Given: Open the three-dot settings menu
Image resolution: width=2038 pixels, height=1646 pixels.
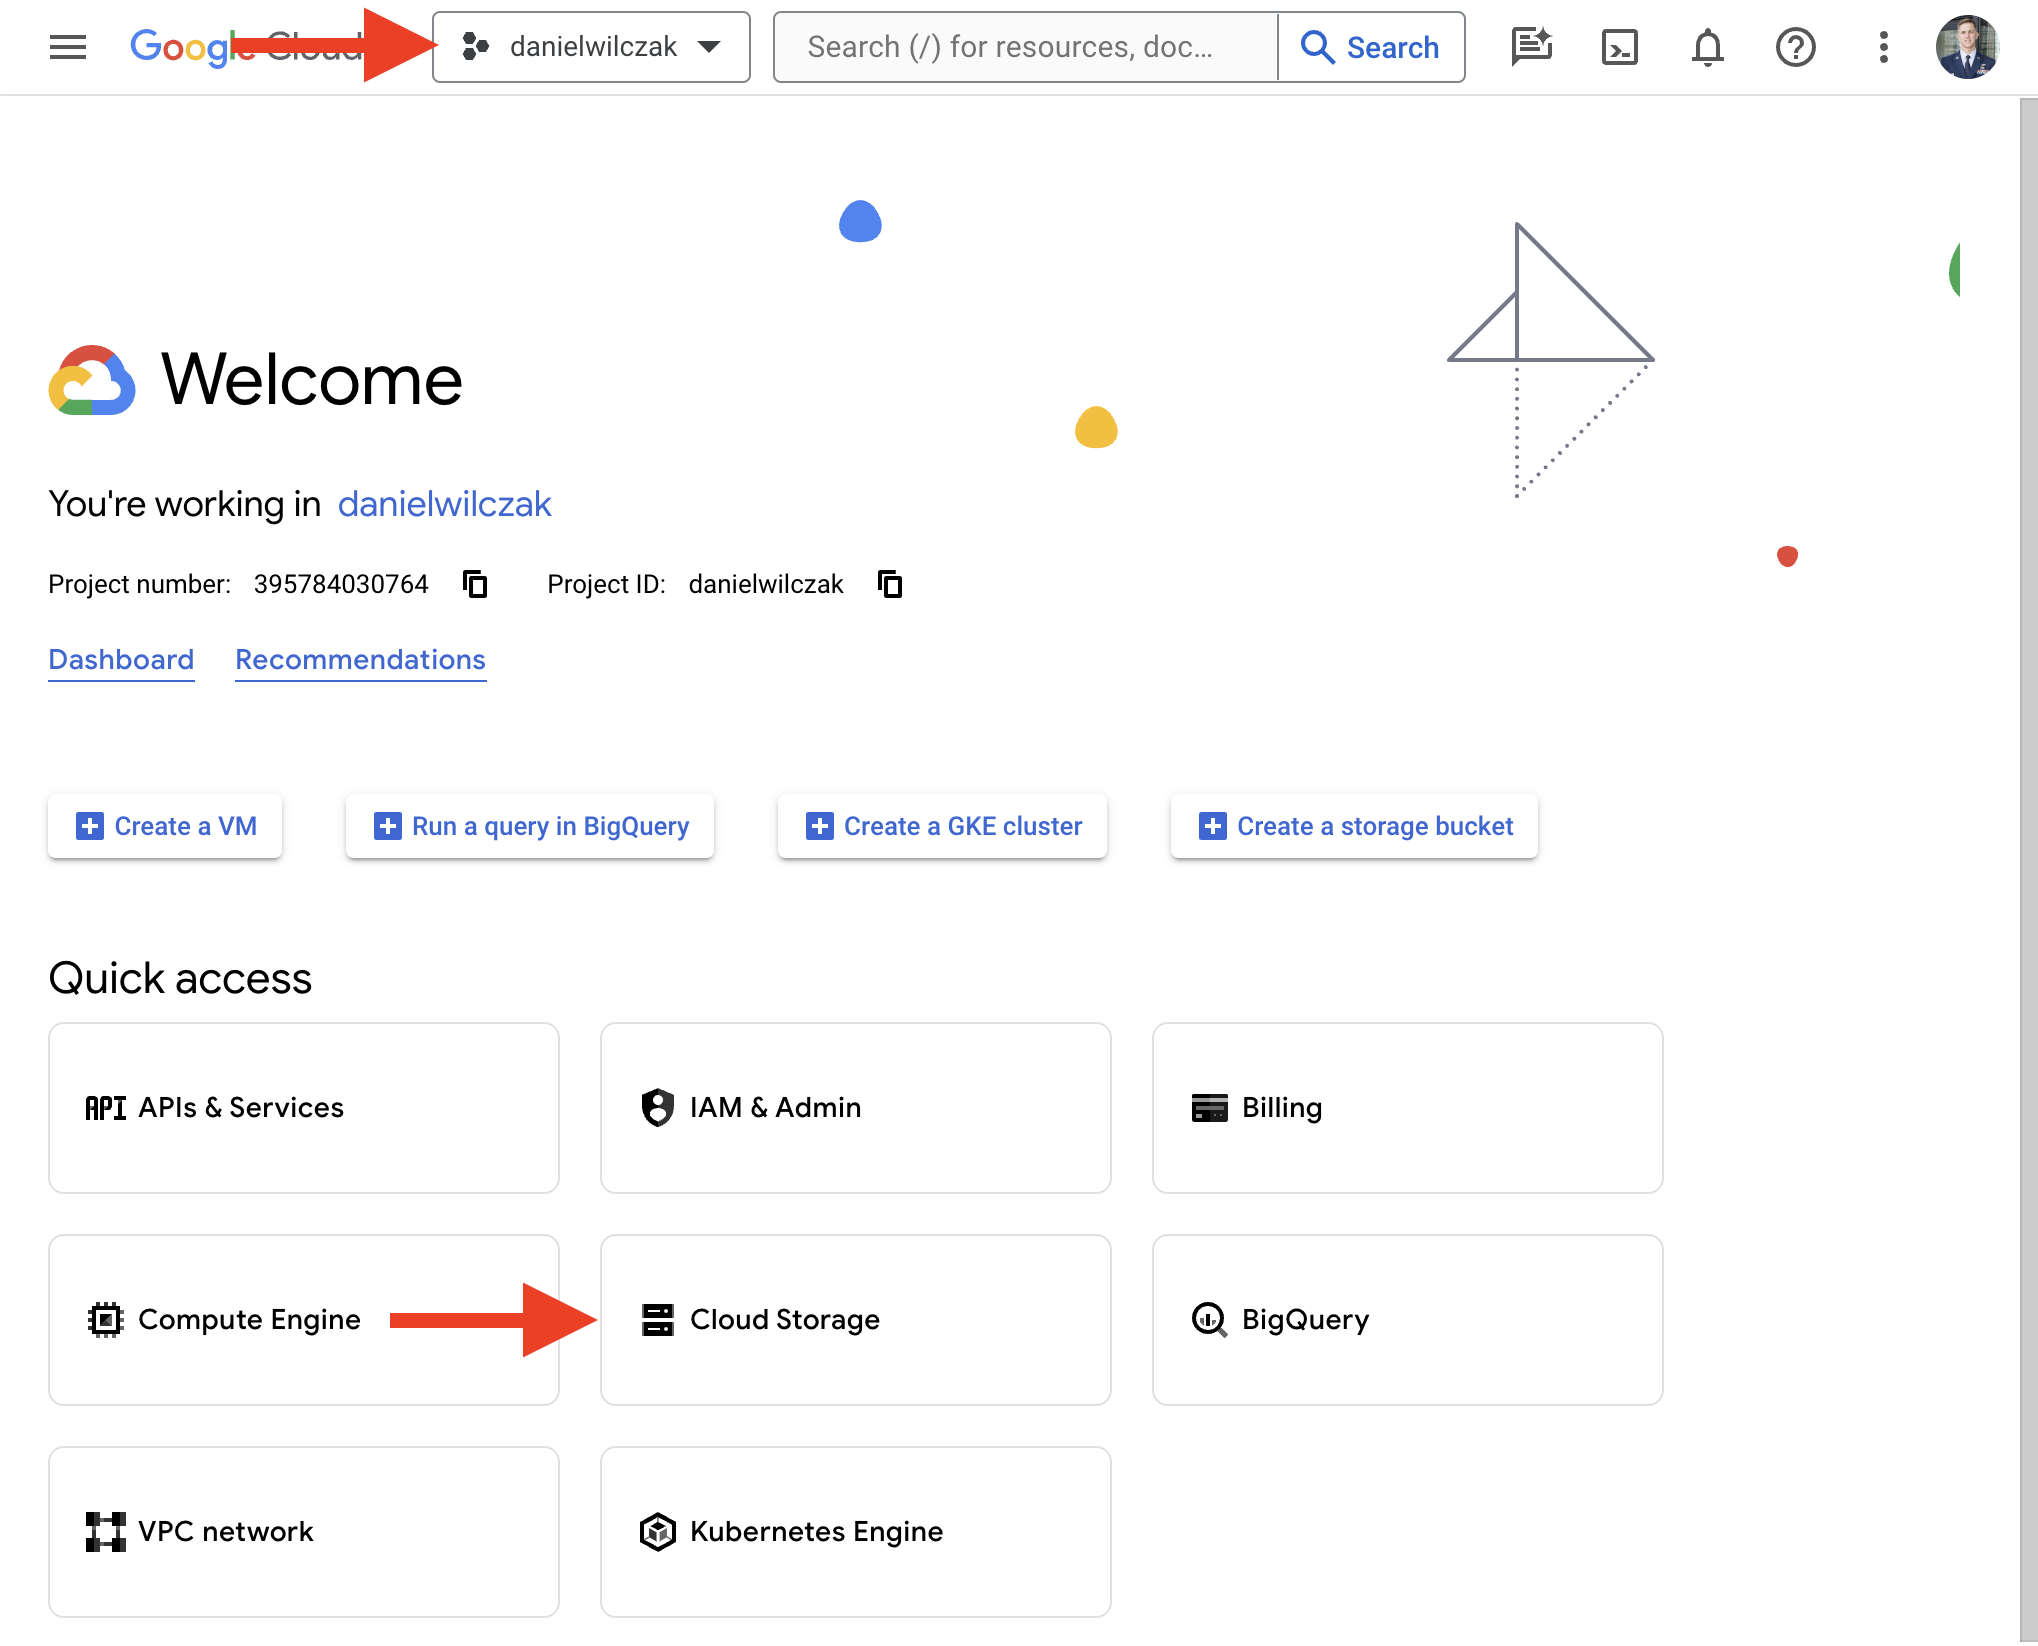Looking at the screenshot, I should tap(1883, 47).
